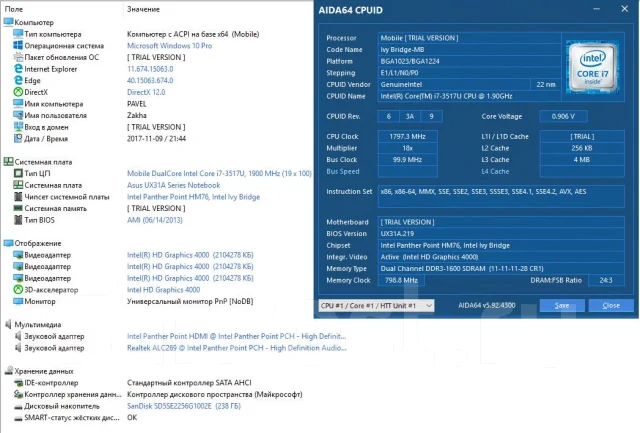The image size is (640, 433).
Task: Click the system memory row icon
Action: [x=18, y=208]
